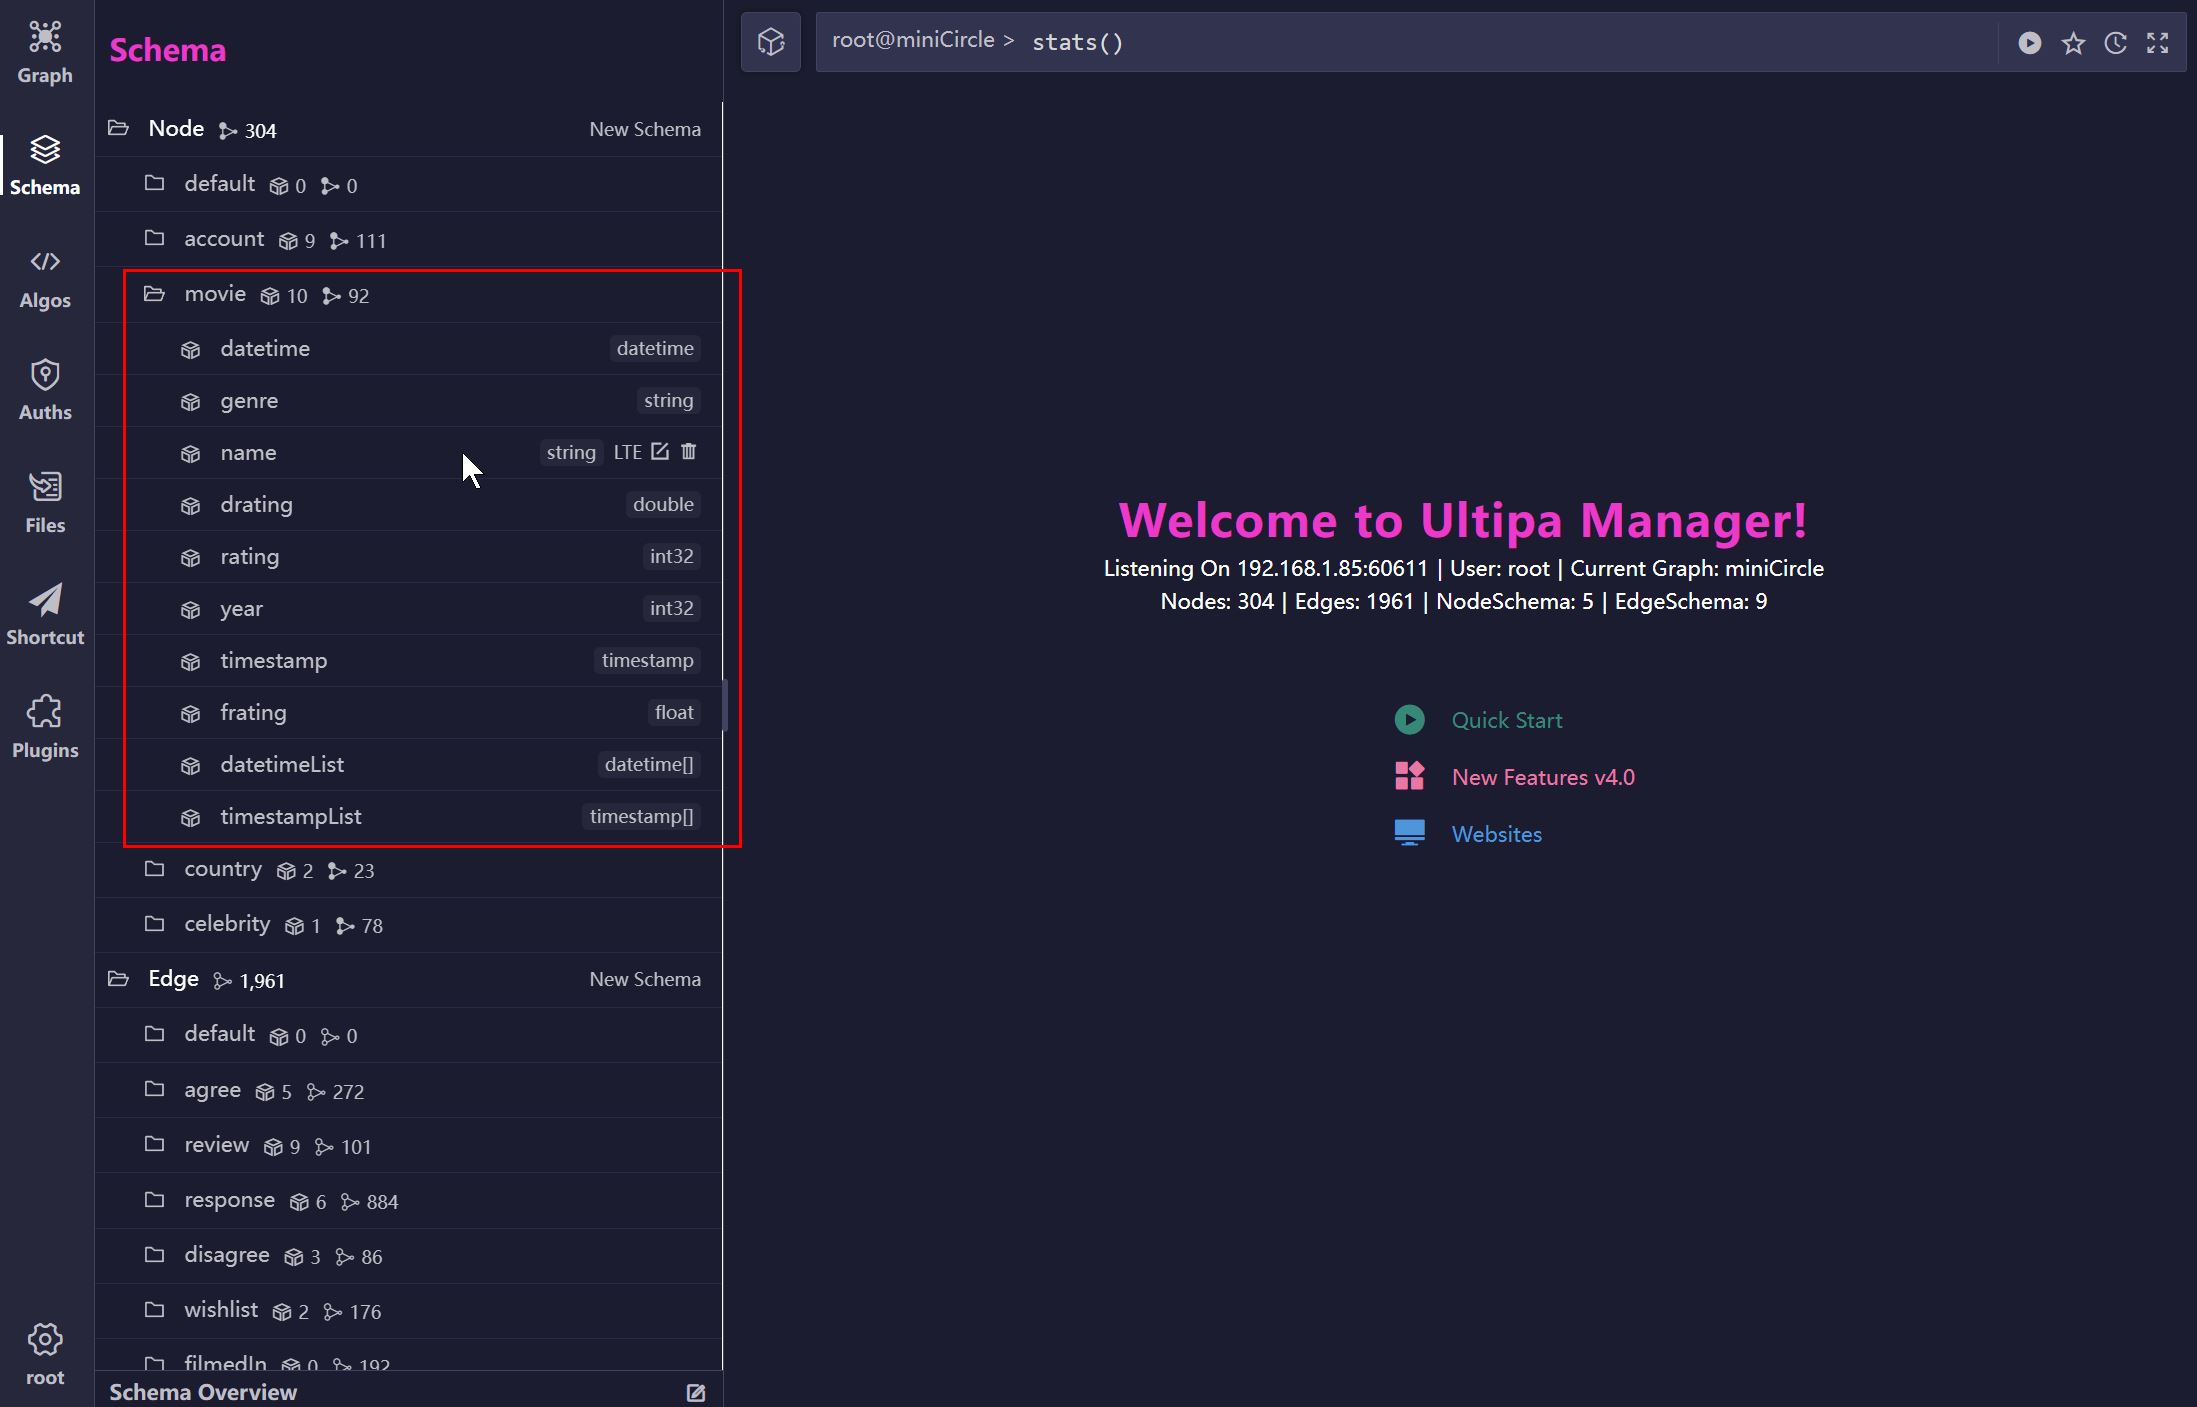Expand the country node schema
Viewport: 2197px width, 1407px height.
coord(154,868)
